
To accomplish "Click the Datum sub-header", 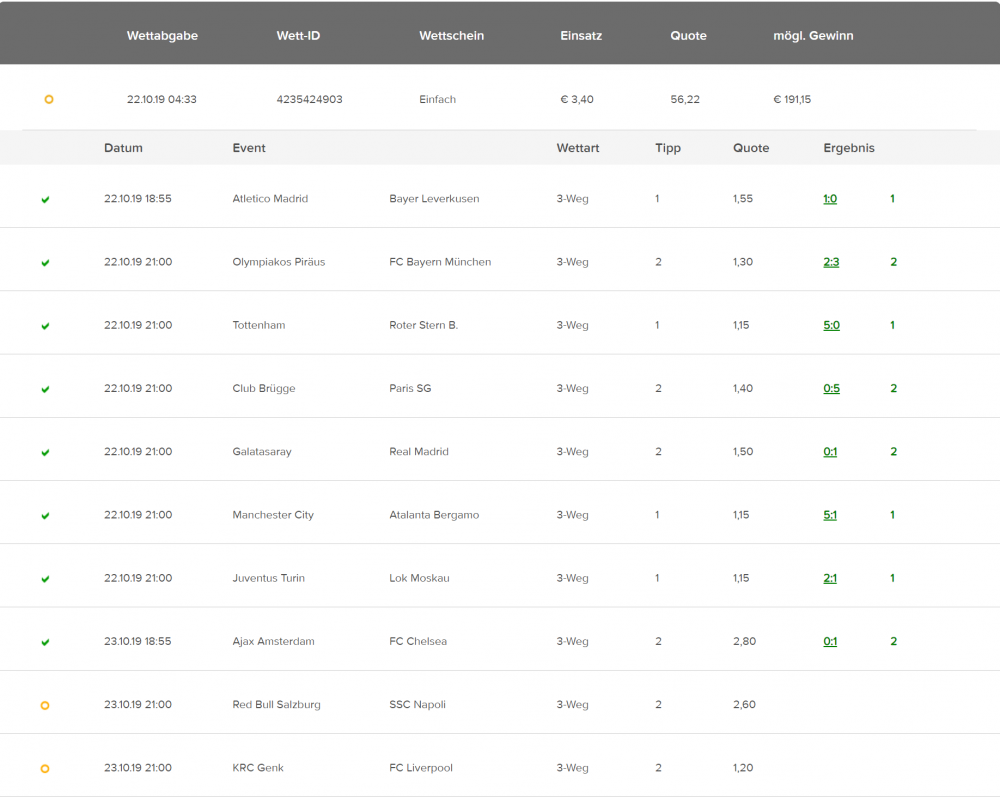I will [123, 148].
